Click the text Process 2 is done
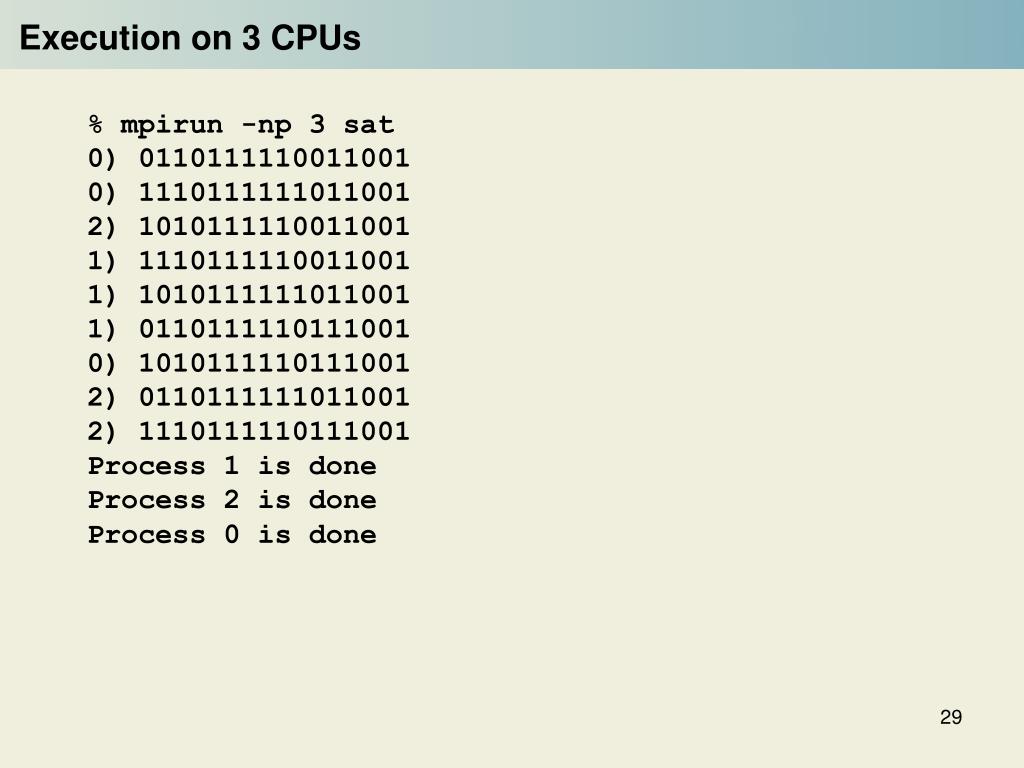The image size is (1024, 768). [232, 500]
